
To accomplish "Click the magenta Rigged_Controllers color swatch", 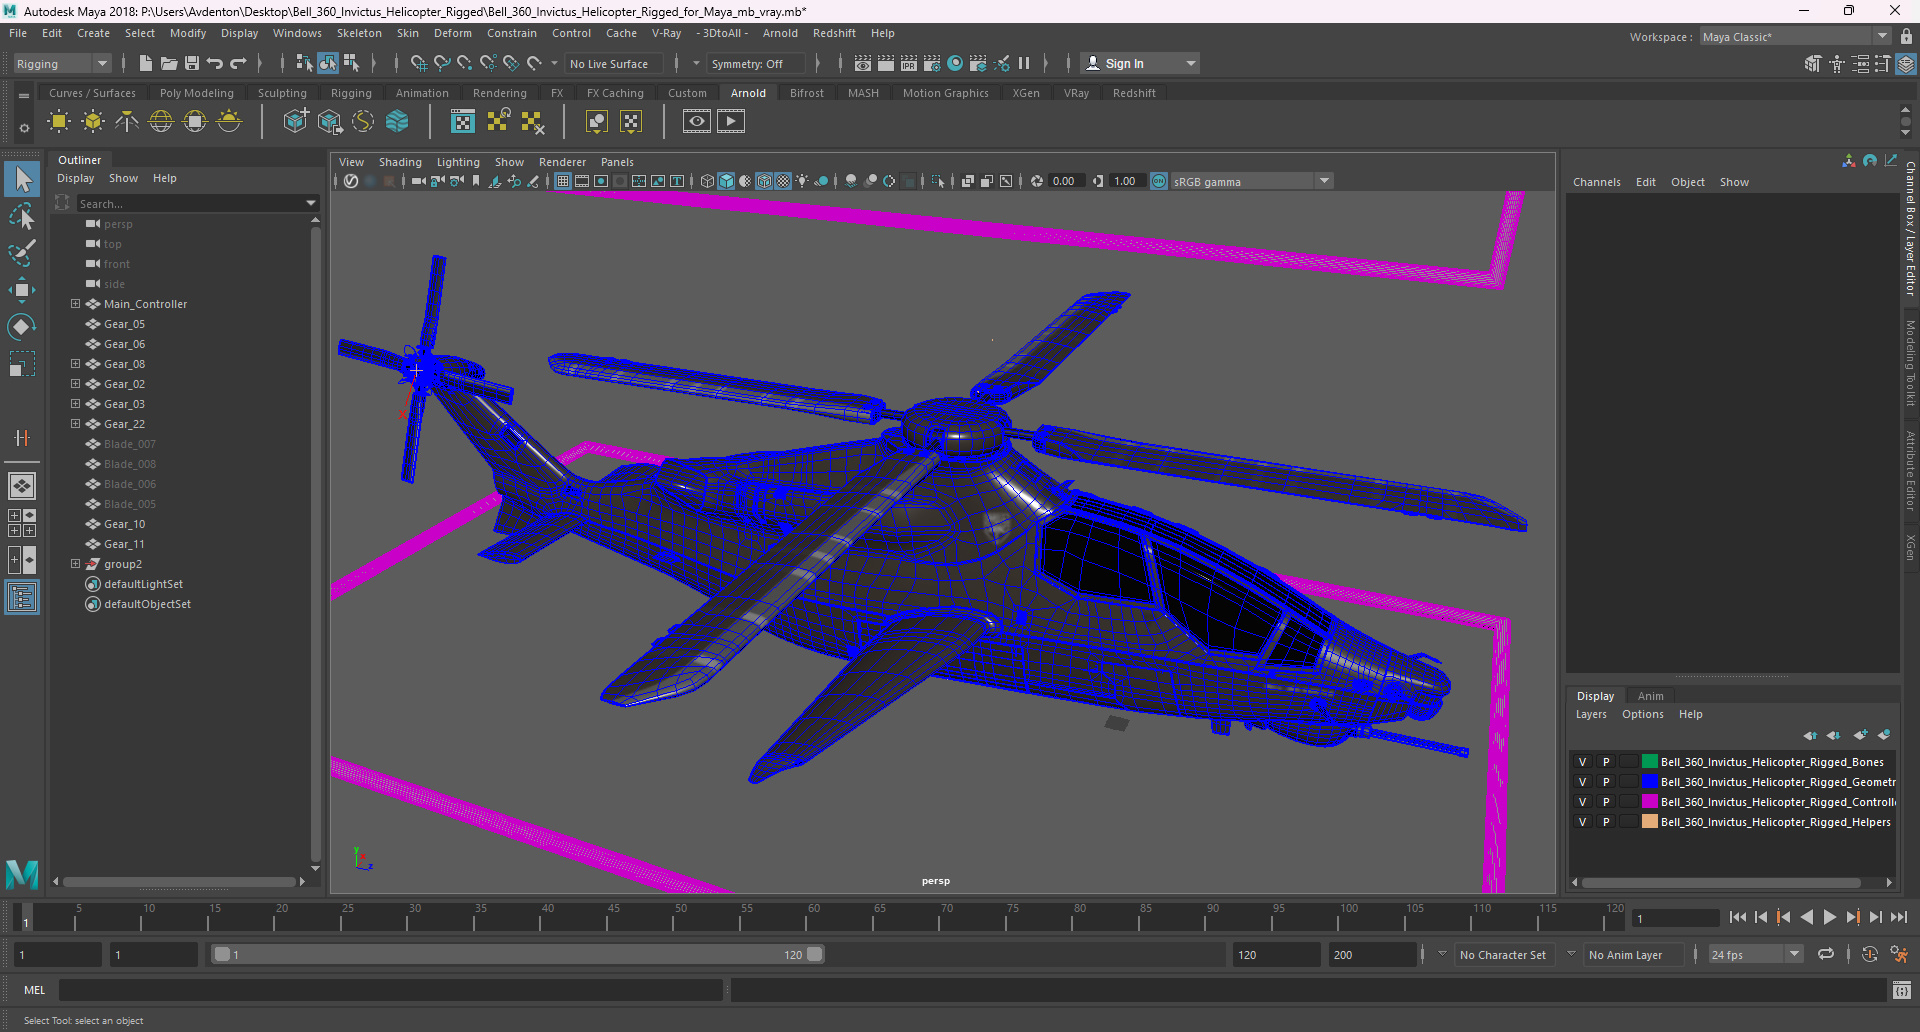I will pyautogui.click(x=1650, y=802).
